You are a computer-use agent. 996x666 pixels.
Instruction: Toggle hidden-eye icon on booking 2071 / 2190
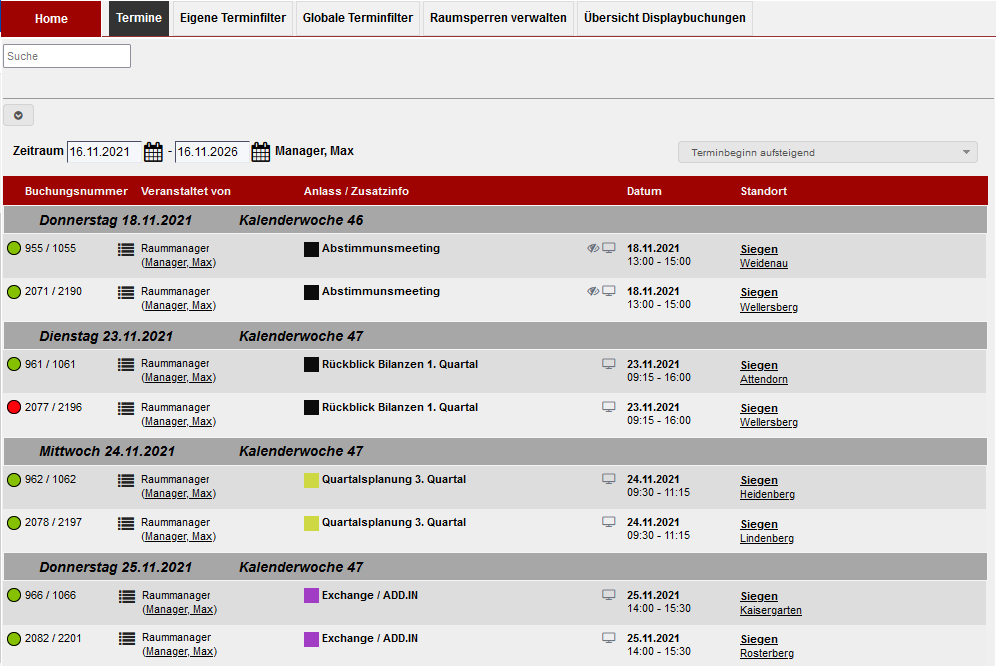593,292
